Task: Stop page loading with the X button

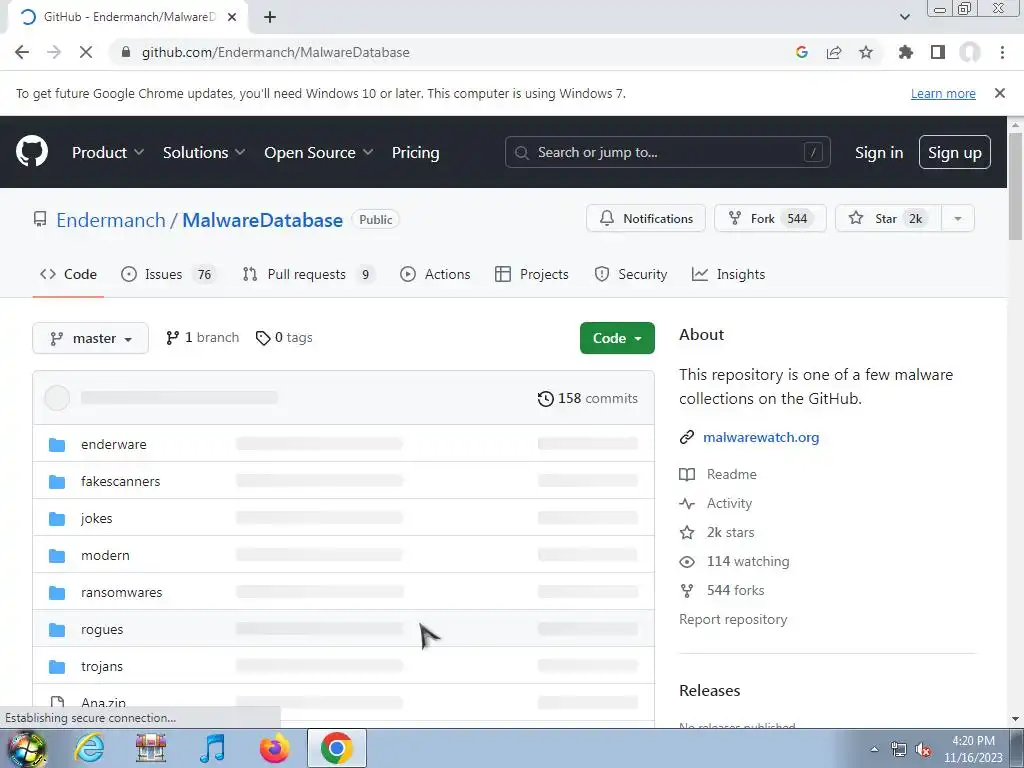Action: pyautogui.click(x=86, y=52)
